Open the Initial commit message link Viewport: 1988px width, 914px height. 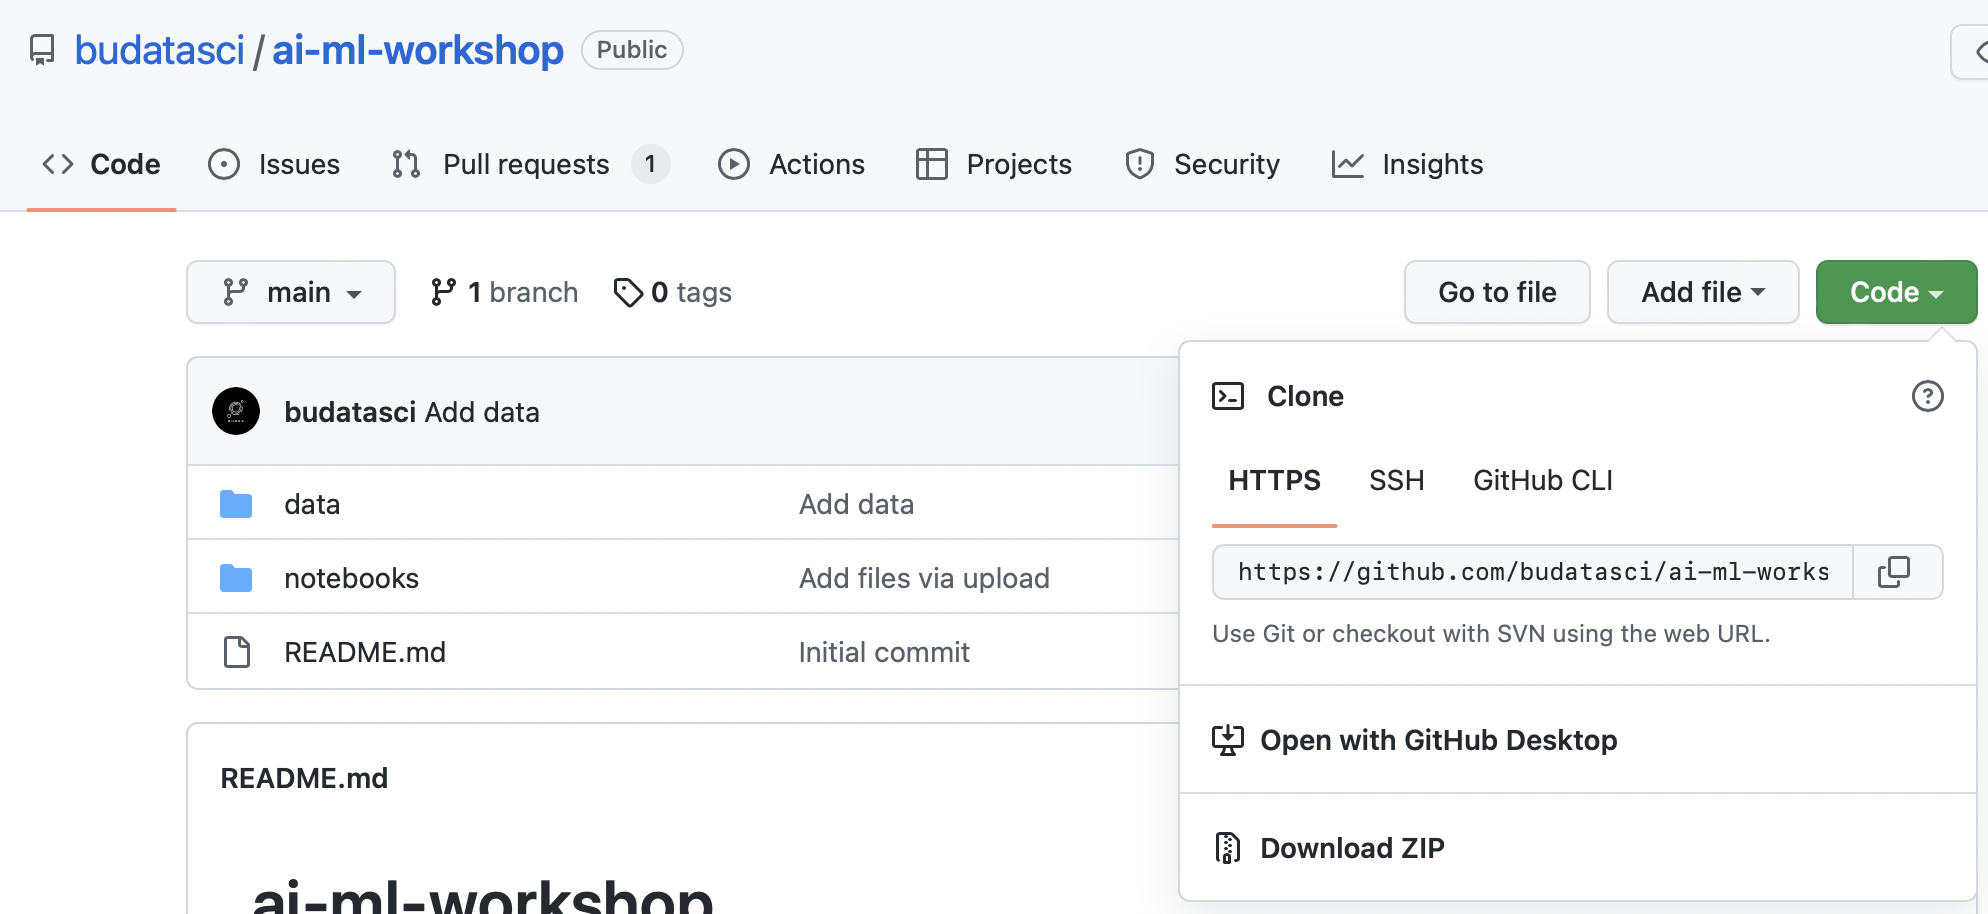(x=884, y=652)
